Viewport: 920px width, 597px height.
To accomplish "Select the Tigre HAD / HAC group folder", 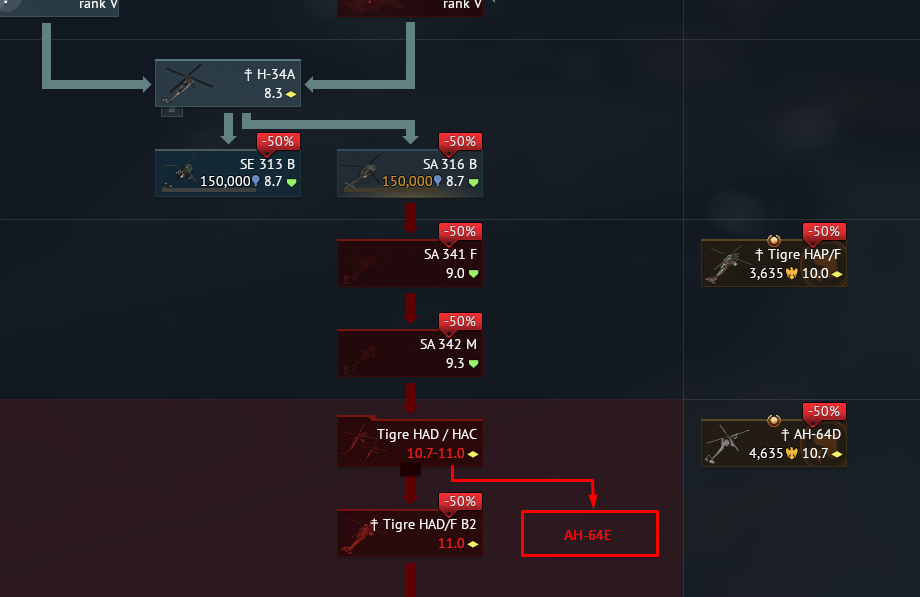I will [410, 441].
